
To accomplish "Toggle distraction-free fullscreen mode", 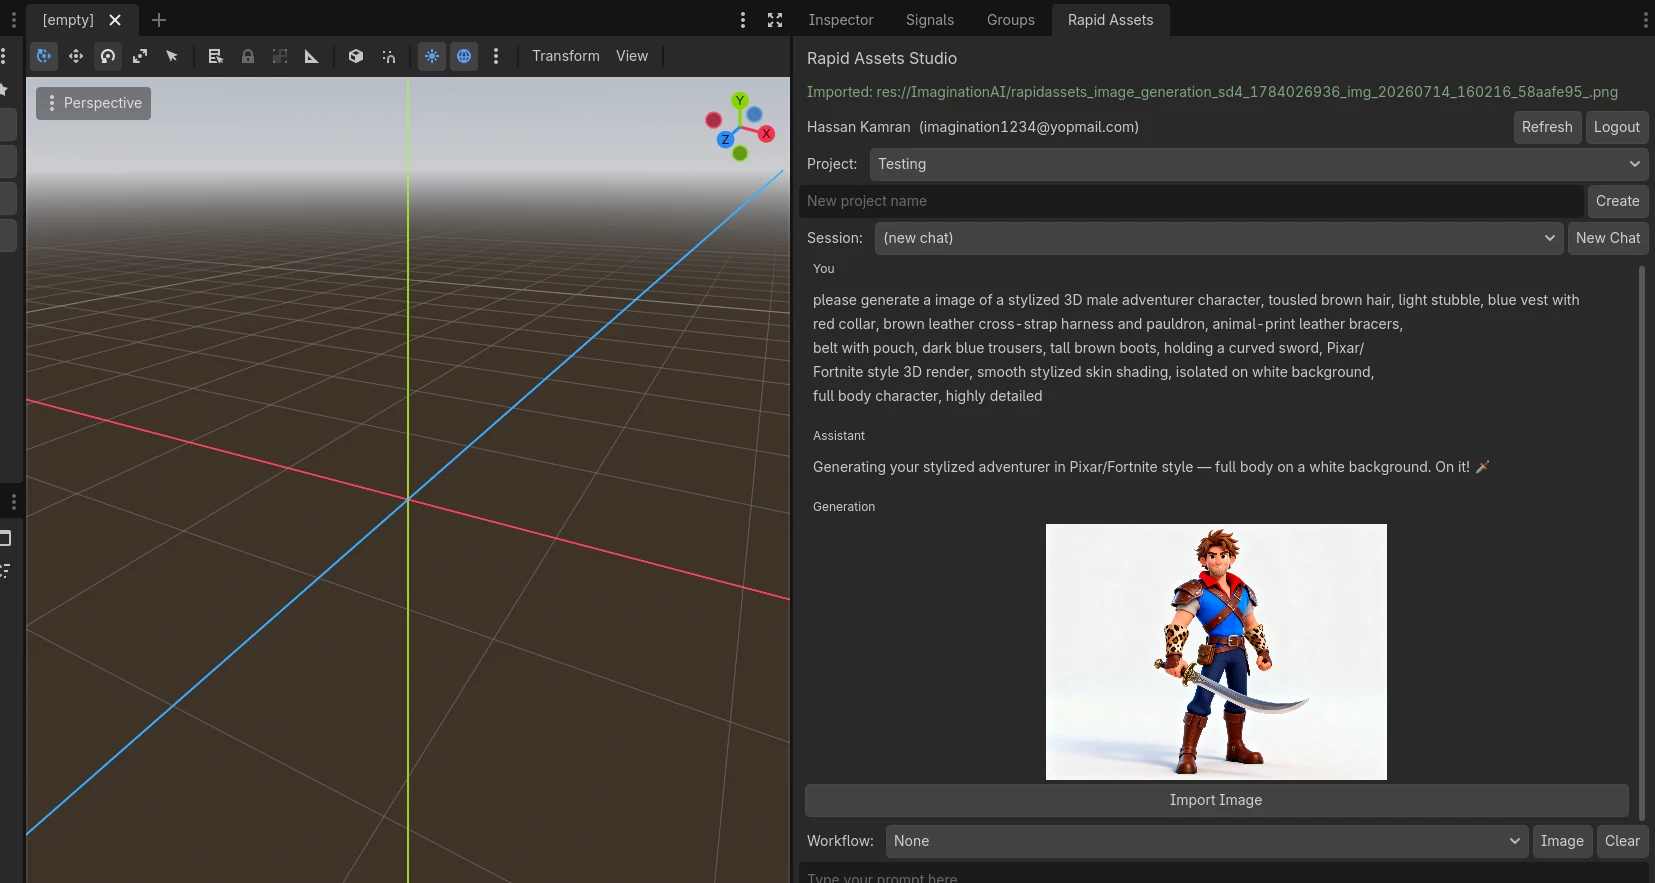I will click(775, 20).
